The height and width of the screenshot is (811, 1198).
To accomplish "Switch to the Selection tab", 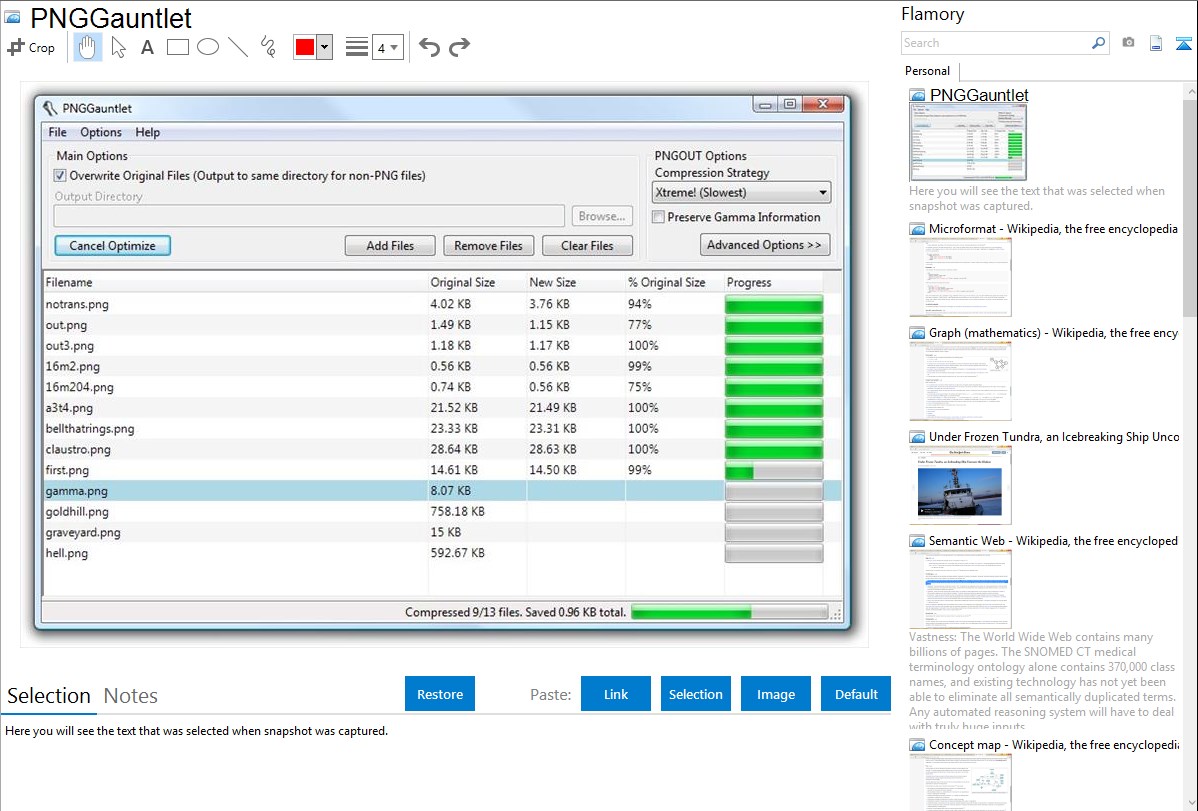I will click(x=49, y=696).
